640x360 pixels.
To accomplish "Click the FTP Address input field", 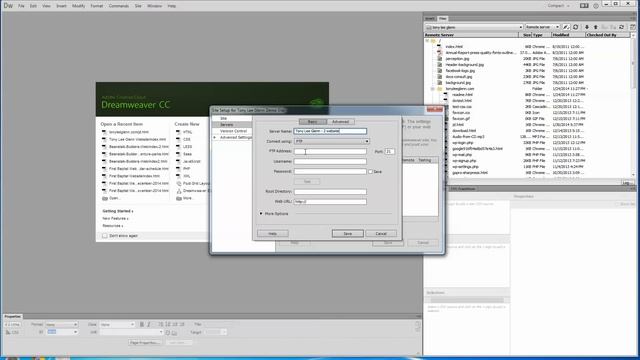I will (x=330, y=151).
